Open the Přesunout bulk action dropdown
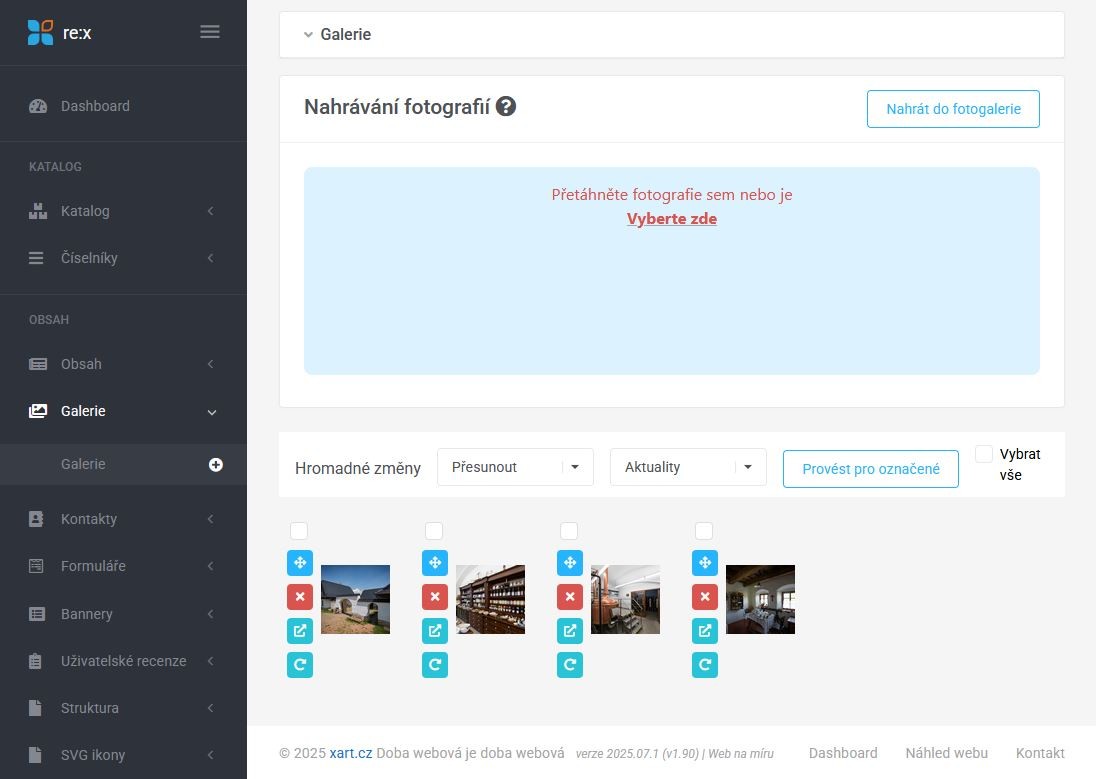Image resolution: width=1096 pixels, height=779 pixels. coord(515,467)
